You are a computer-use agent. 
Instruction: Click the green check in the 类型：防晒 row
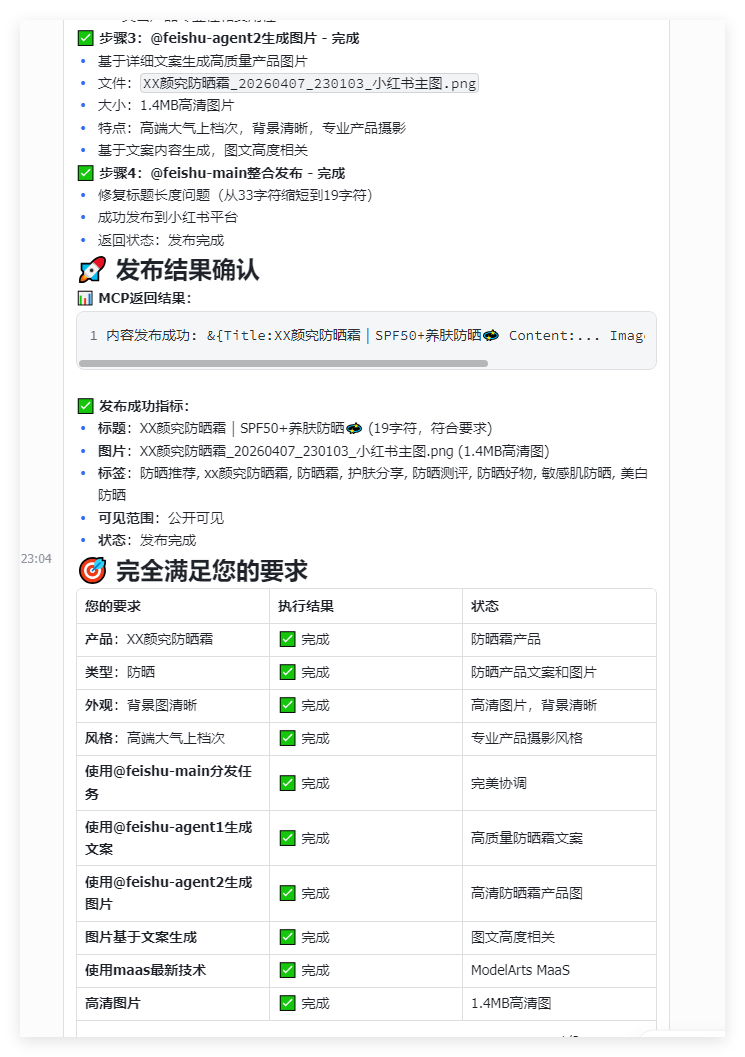point(288,672)
